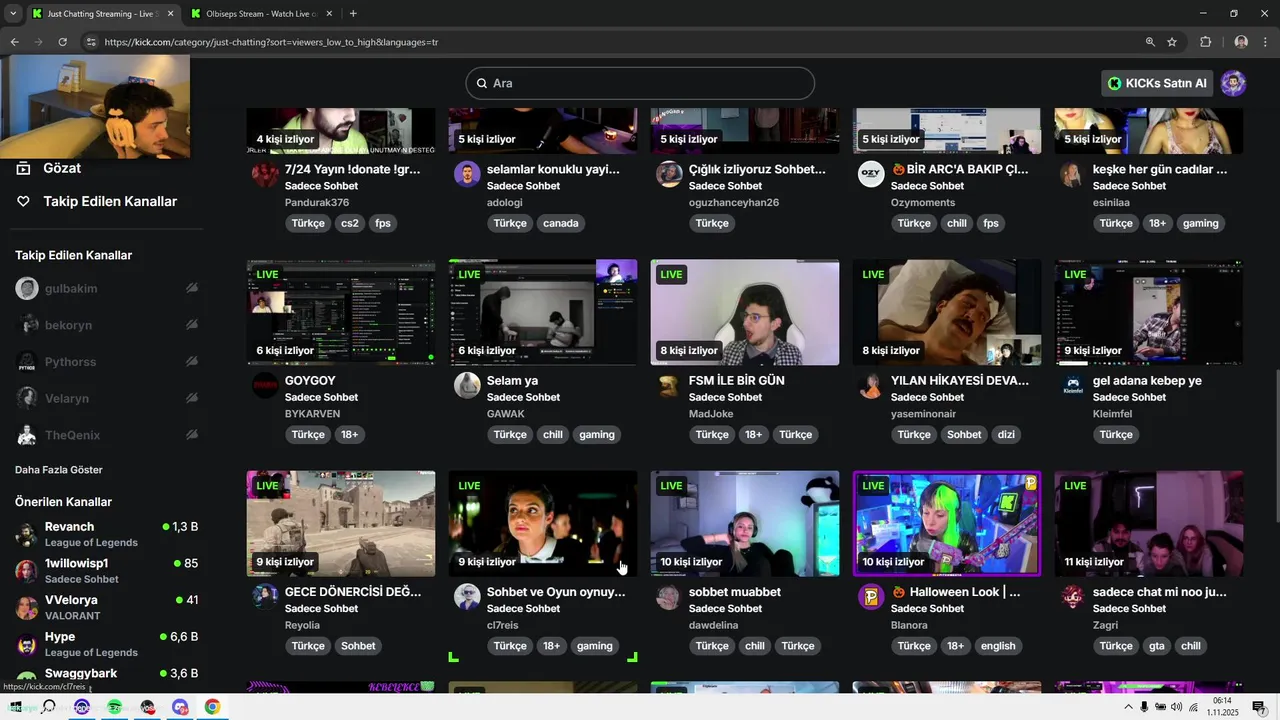Viewport: 1280px width, 720px height.
Task: Click the site info icon before the URL
Action: [x=91, y=42]
